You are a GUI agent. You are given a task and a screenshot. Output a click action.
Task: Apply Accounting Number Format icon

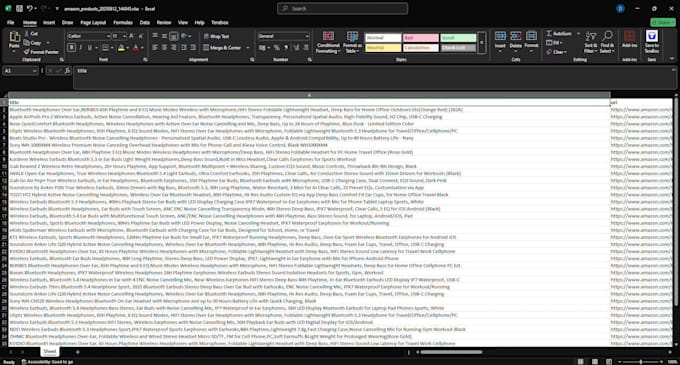coord(262,48)
